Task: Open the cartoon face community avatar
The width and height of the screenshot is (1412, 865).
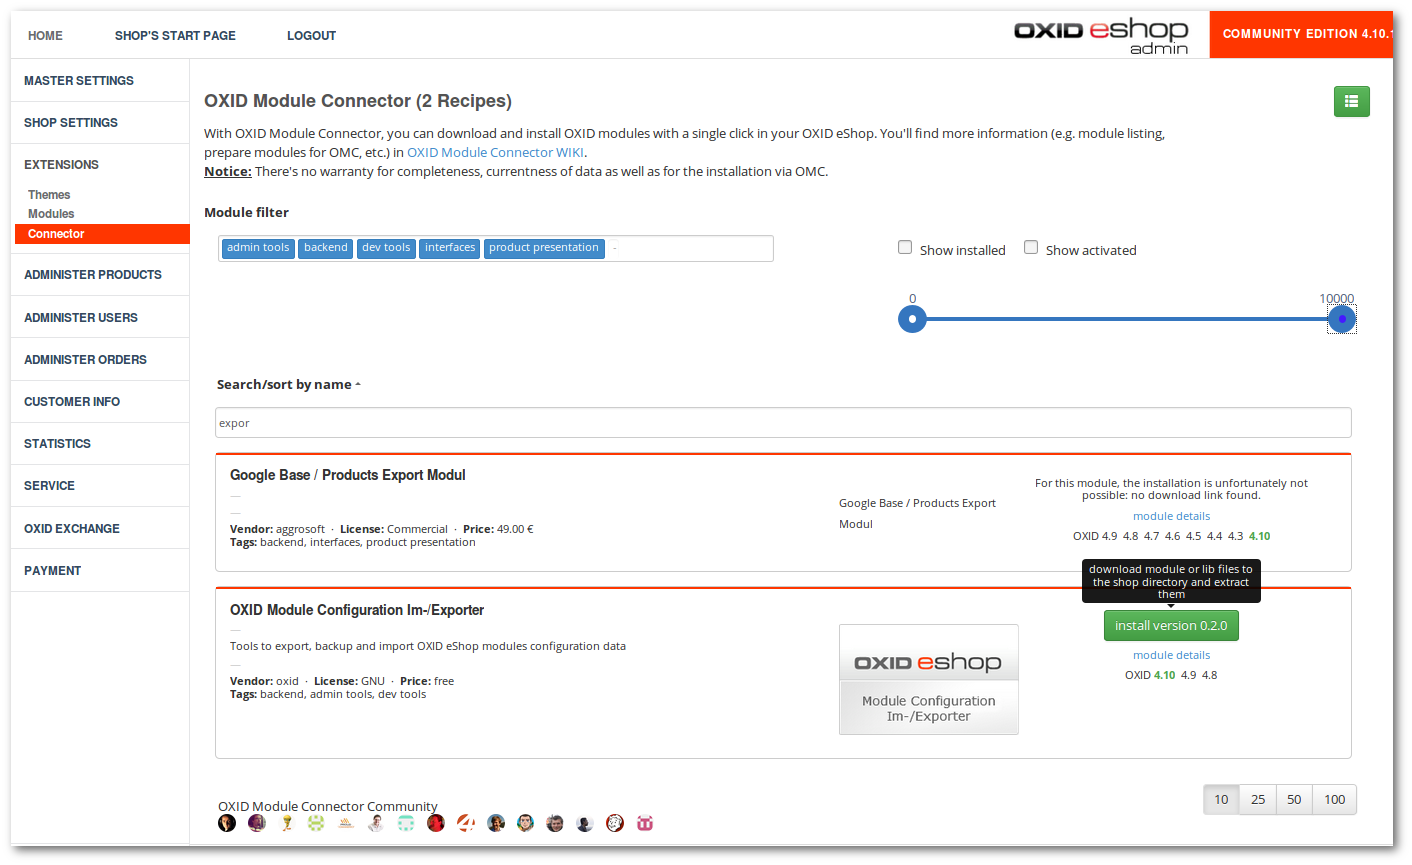Action: tap(525, 823)
